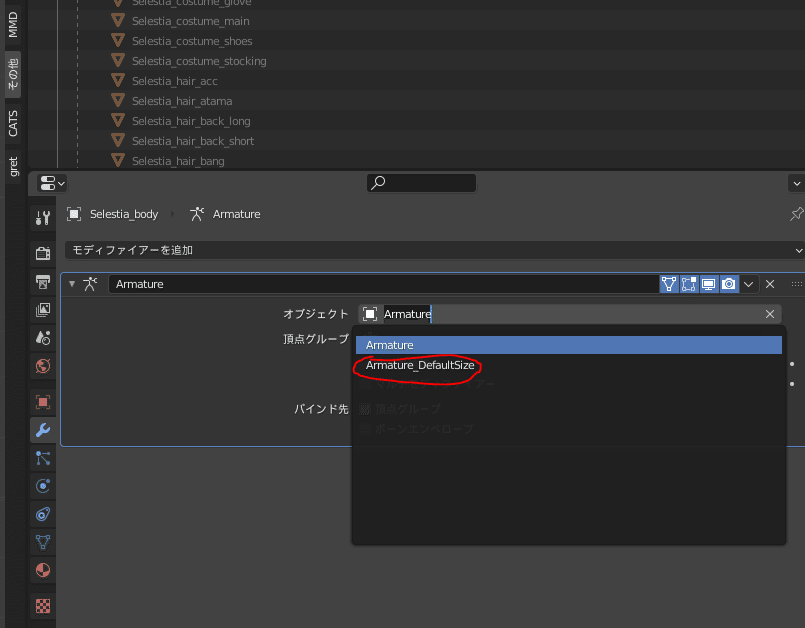The width and height of the screenshot is (805, 628).
Task: Remove the Armature modifier
Action: (x=770, y=284)
